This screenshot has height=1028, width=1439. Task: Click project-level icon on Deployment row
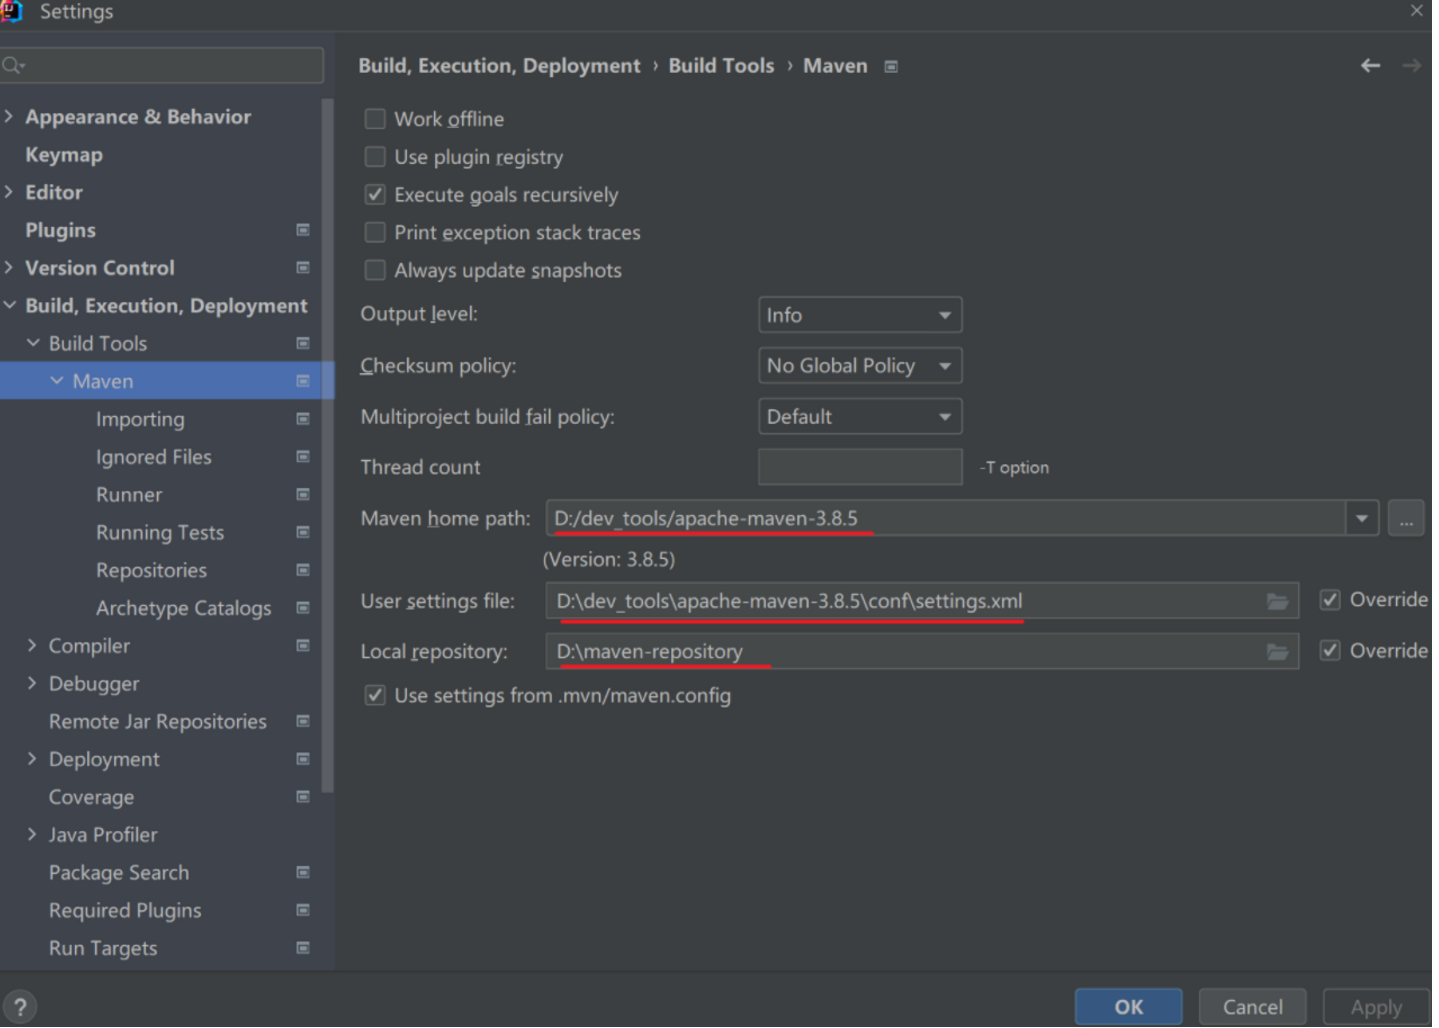(x=303, y=759)
